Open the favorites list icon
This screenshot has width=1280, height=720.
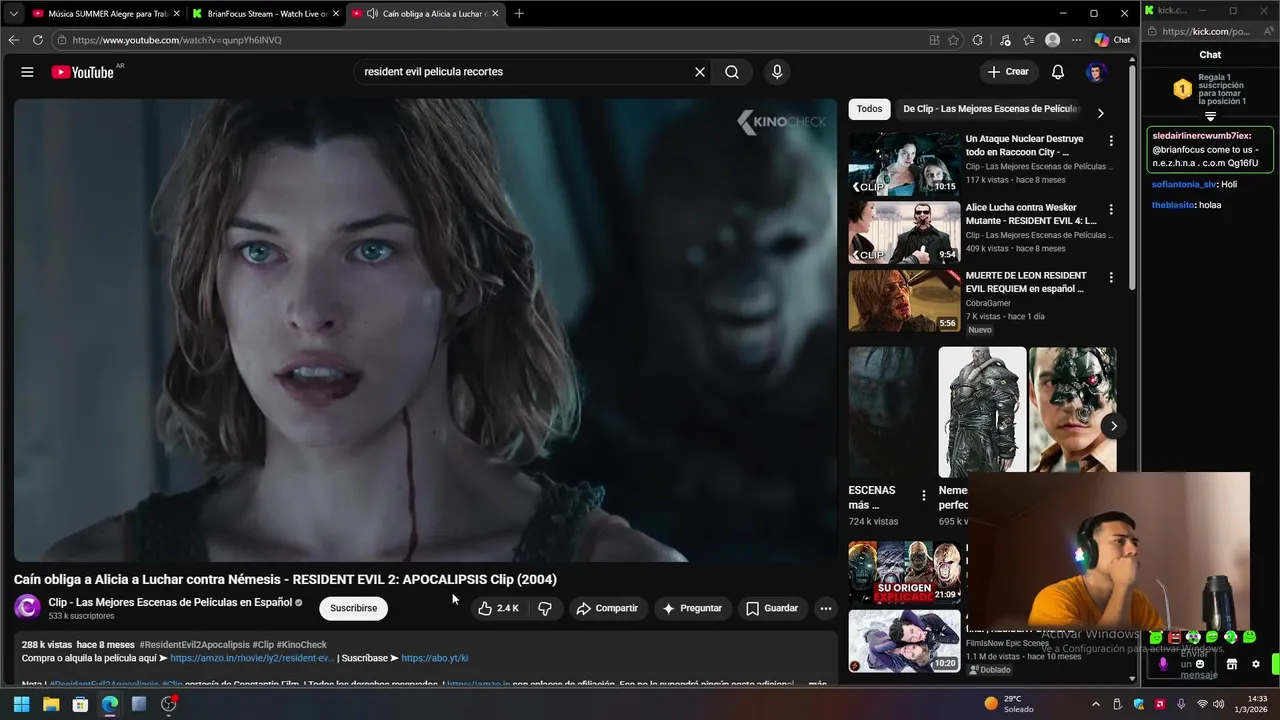1028,40
